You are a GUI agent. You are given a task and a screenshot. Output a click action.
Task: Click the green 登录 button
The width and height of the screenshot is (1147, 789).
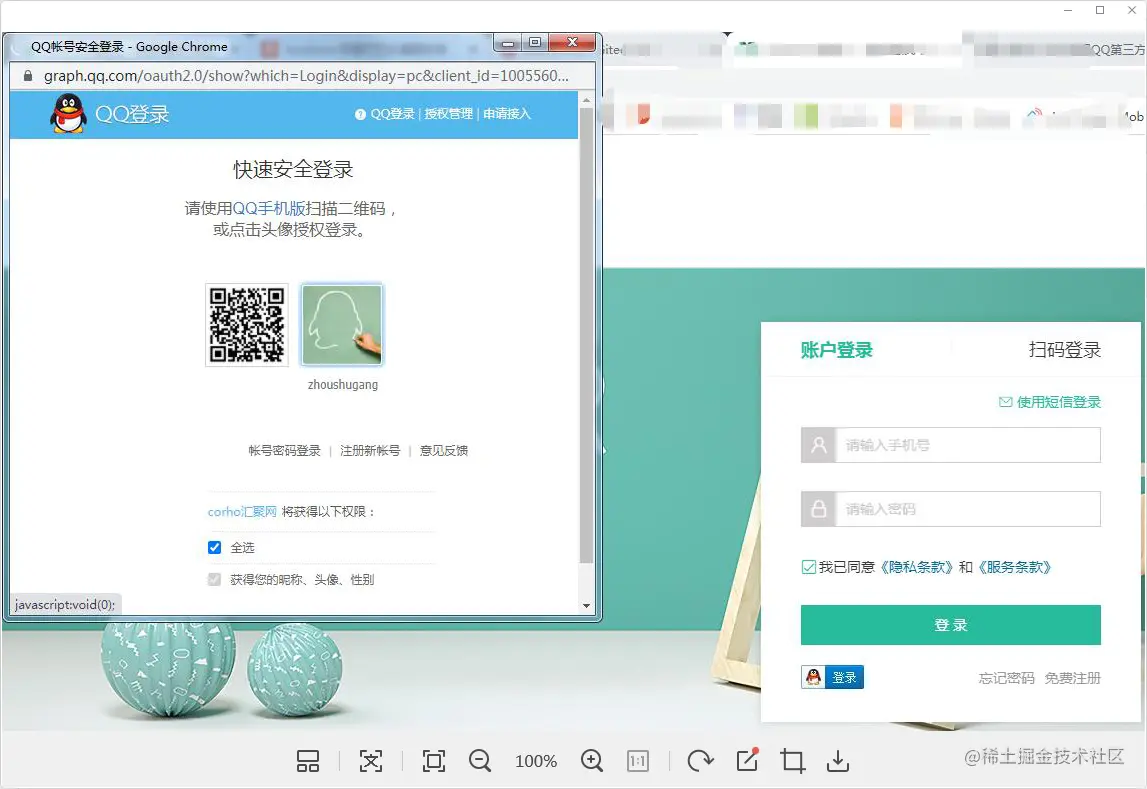tap(950, 625)
